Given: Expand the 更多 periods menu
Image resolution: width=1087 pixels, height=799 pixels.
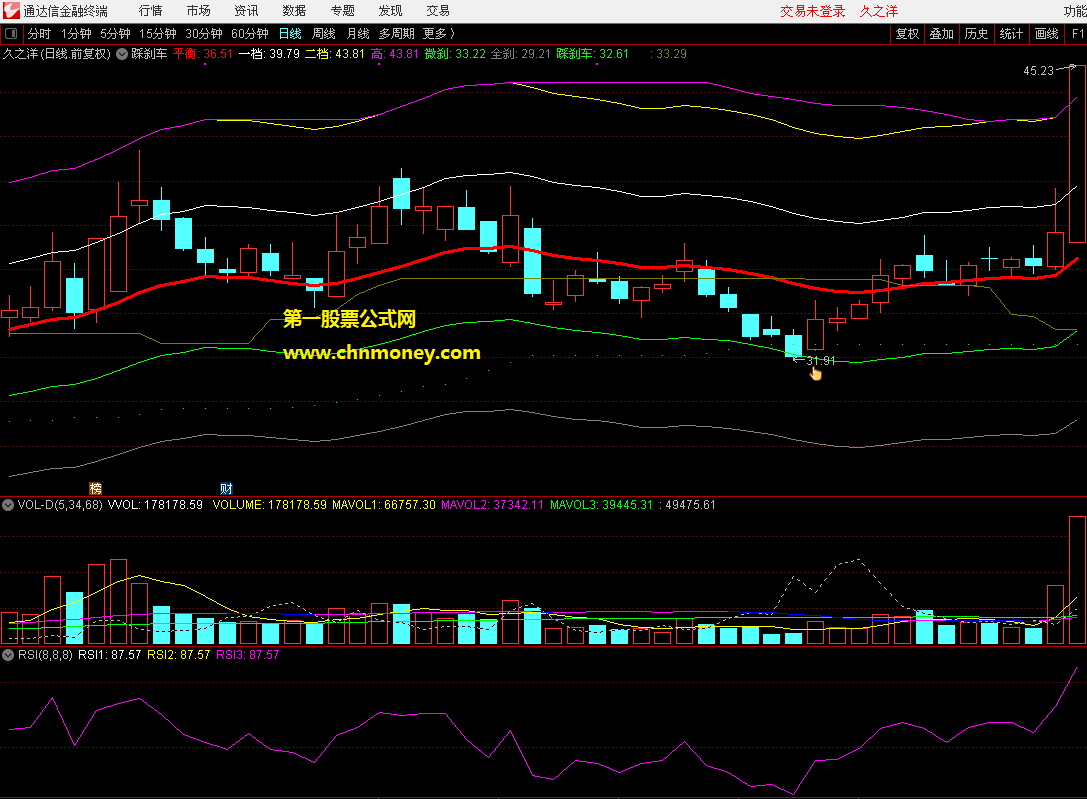Looking at the screenshot, I should click(x=439, y=33).
